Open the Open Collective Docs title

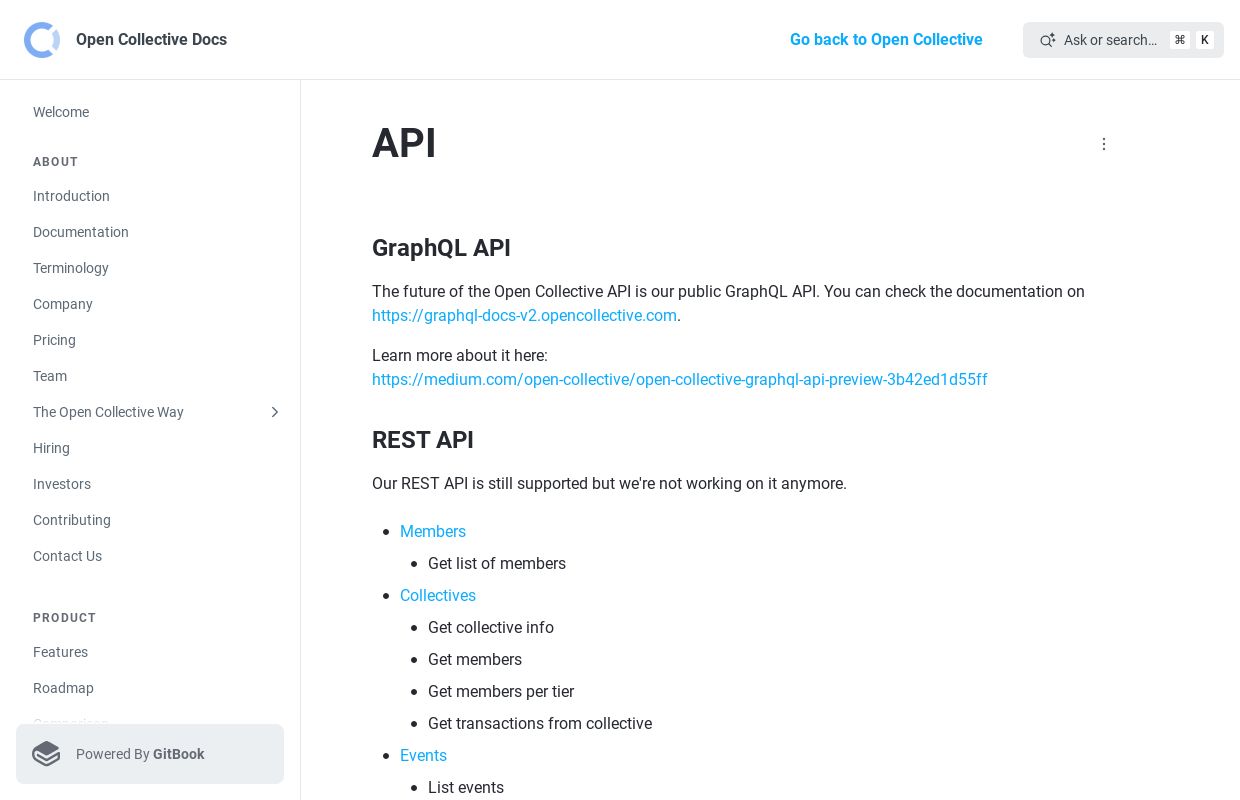151,40
